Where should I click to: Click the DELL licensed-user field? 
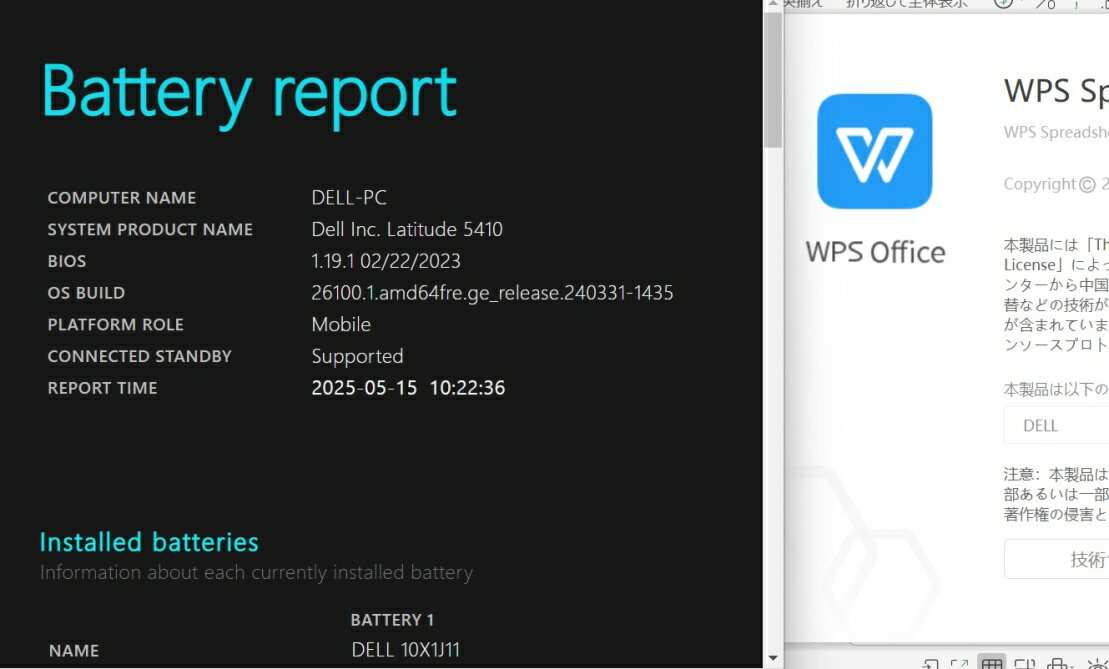pyautogui.click(x=1056, y=425)
